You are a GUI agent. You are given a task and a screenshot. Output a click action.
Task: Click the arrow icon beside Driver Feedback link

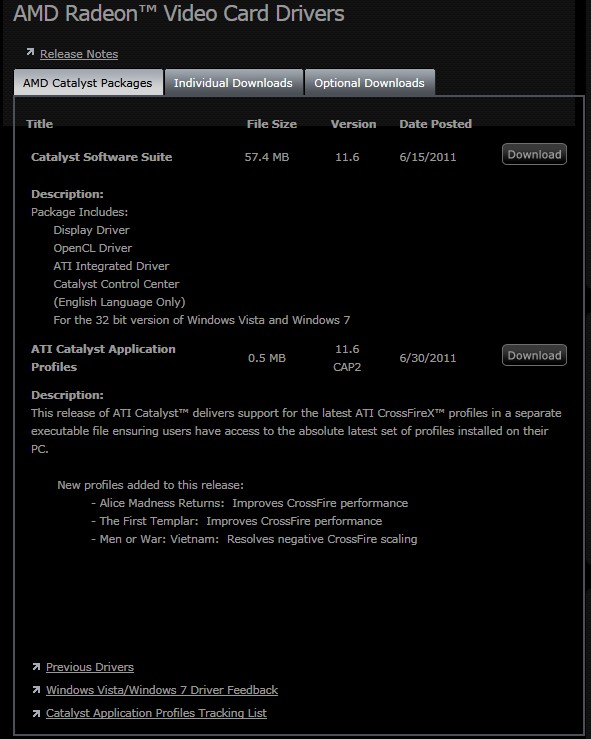(x=36, y=690)
